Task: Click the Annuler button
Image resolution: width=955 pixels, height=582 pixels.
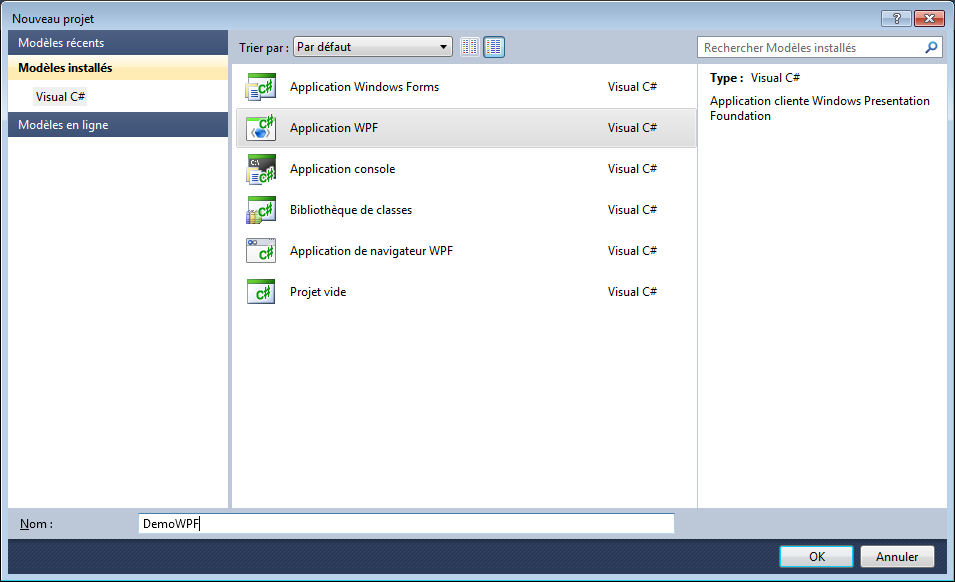Action: pyautogui.click(x=897, y=556)
